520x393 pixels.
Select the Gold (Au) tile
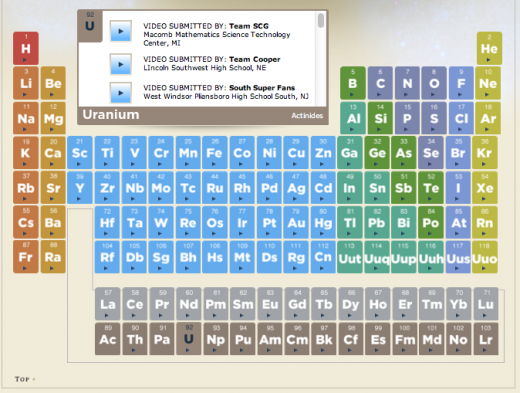[296, 222]
